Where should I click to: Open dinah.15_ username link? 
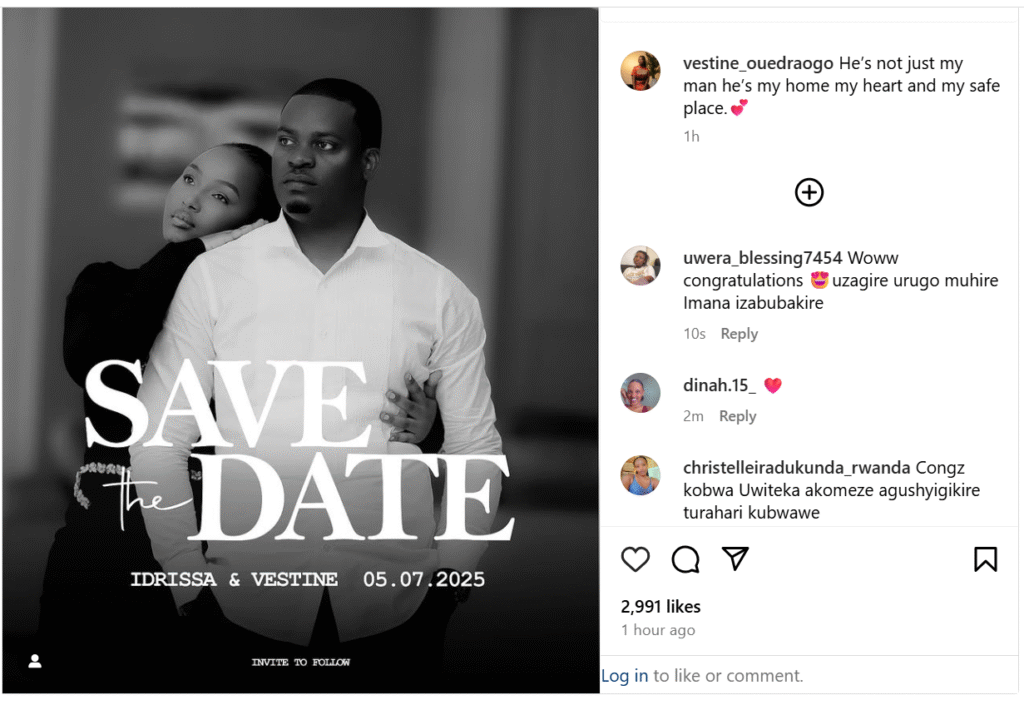pyautogui.click(x=719, y=385)
